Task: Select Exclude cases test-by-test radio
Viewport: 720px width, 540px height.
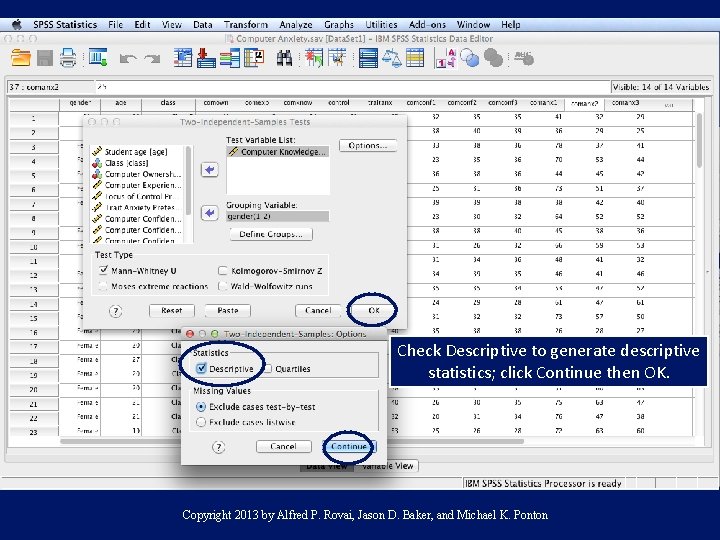Action: (201, 407)
